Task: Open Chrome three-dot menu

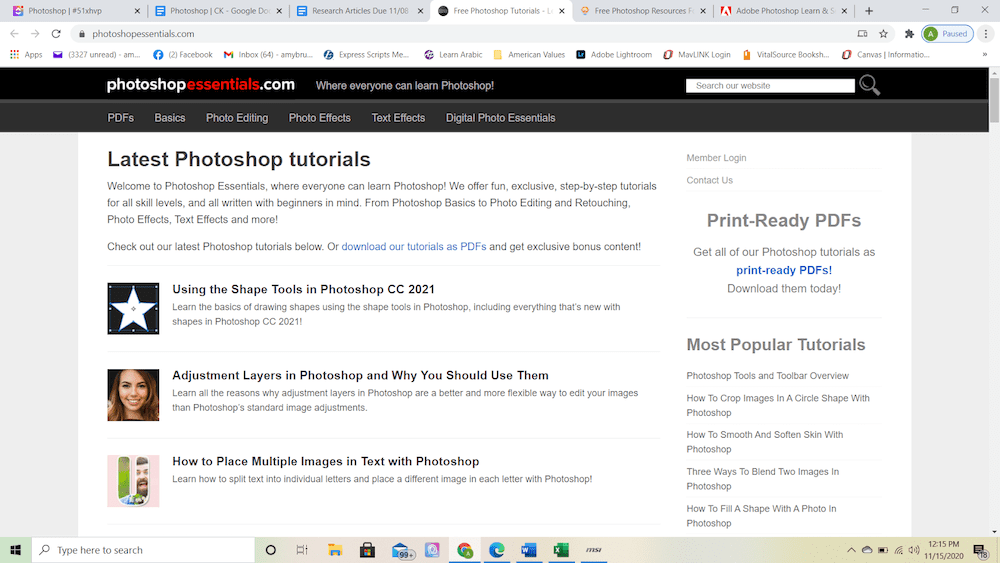Action: pos(986,34)
